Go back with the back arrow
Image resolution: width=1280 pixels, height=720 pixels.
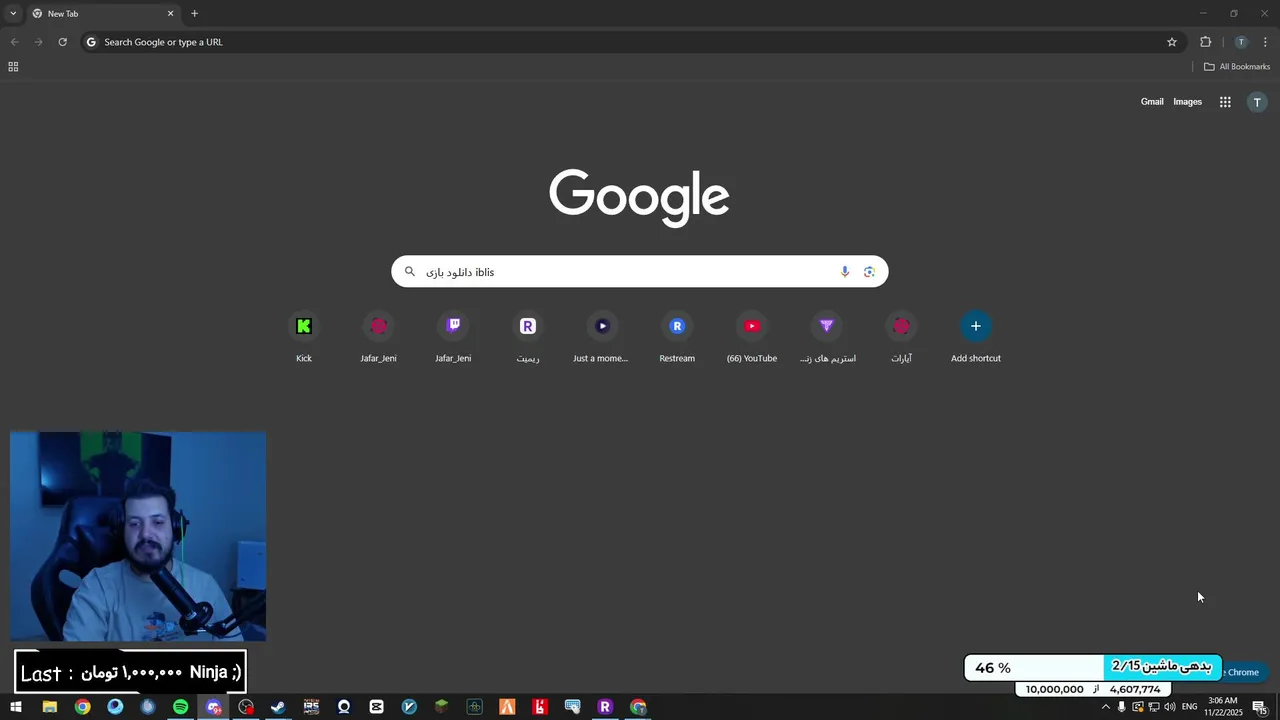pos(14,42)
